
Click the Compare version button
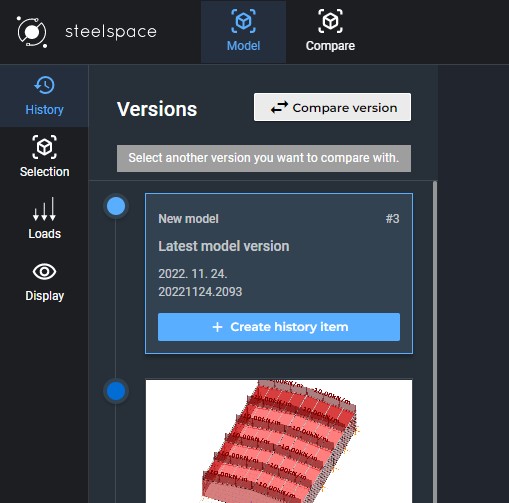coord(332,107)
